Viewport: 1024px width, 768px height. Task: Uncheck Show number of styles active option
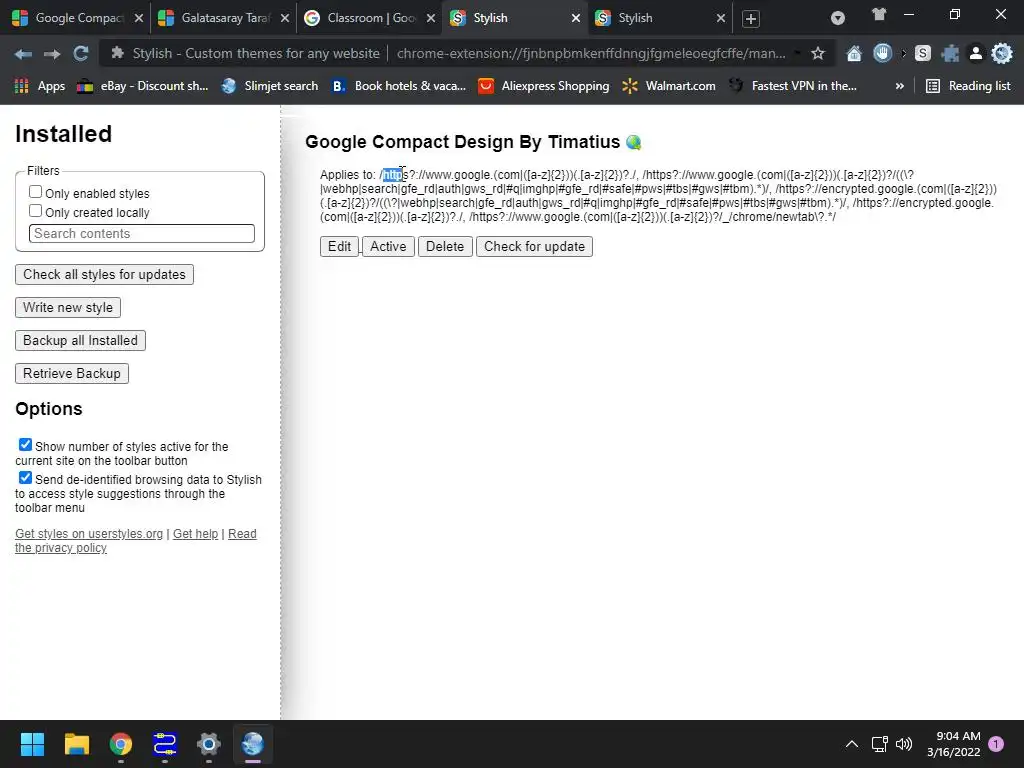click(x=25, y=445)
